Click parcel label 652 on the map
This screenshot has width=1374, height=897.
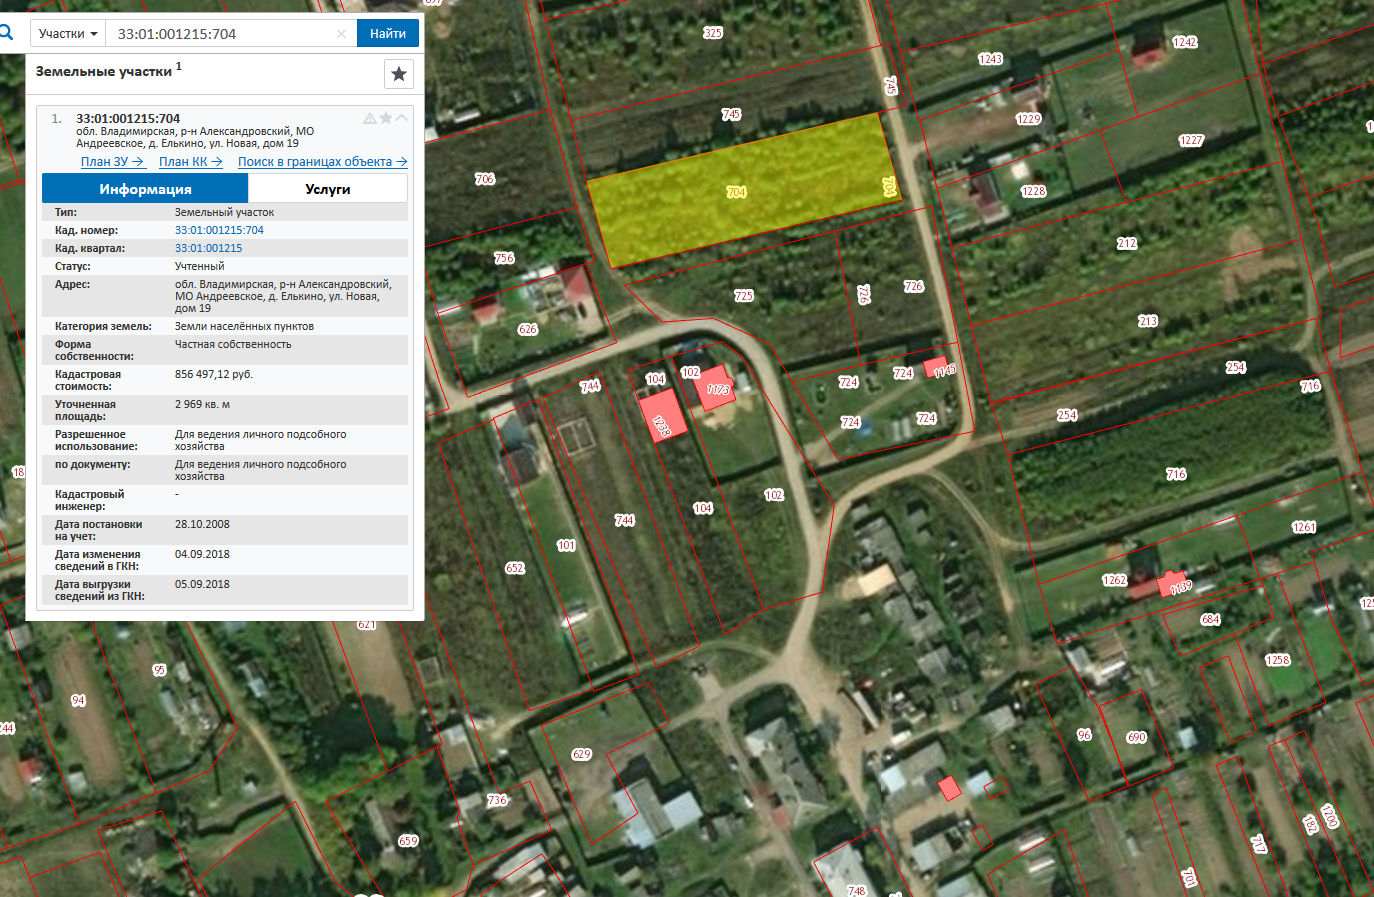click(515, 568)
